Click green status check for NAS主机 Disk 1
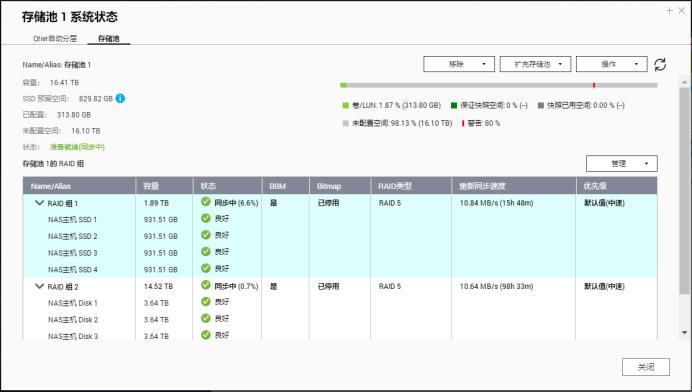The height and width of the screenshot is (392, 692). pos(206,302)
